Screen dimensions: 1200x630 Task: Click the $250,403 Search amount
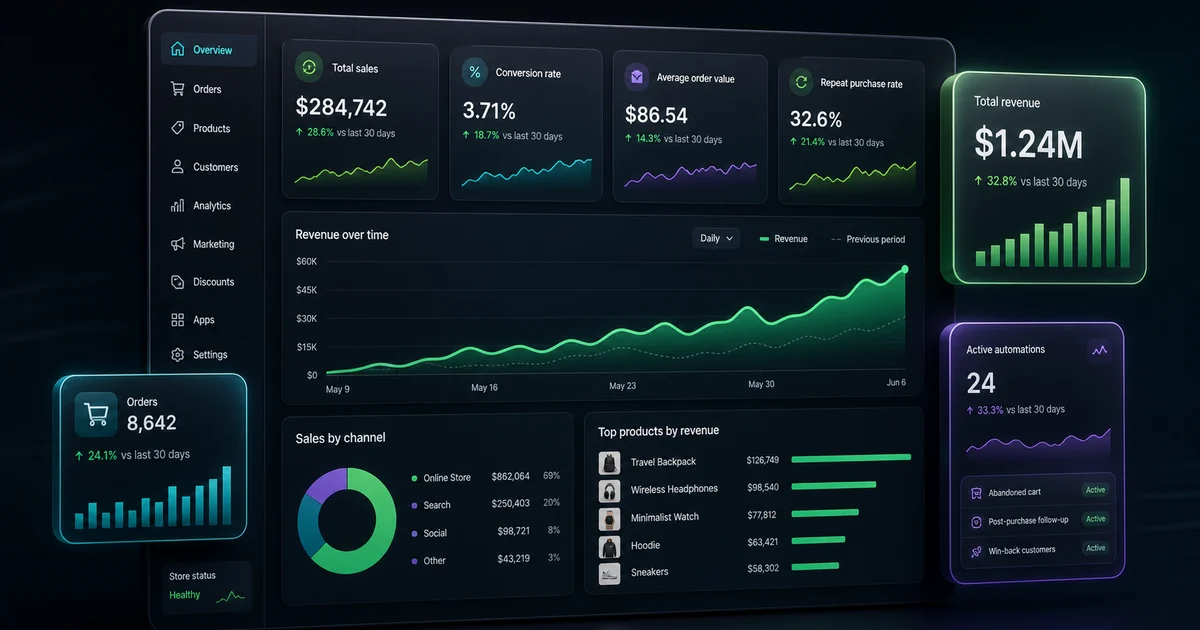click(x=510, y=504)
